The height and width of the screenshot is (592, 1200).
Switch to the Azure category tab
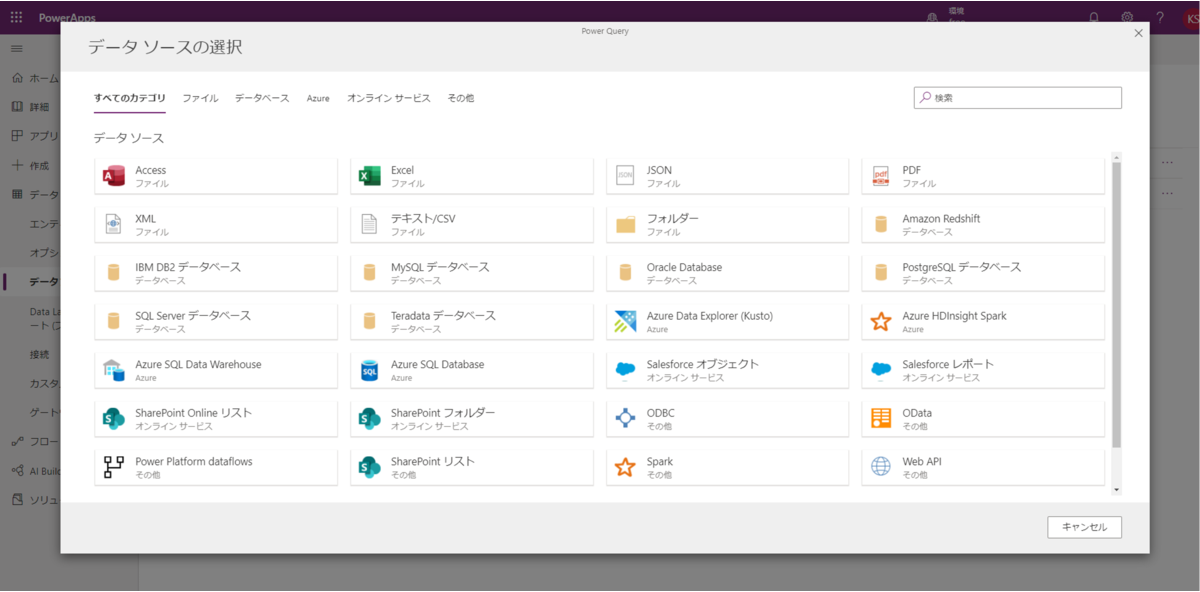click(318, 98)
